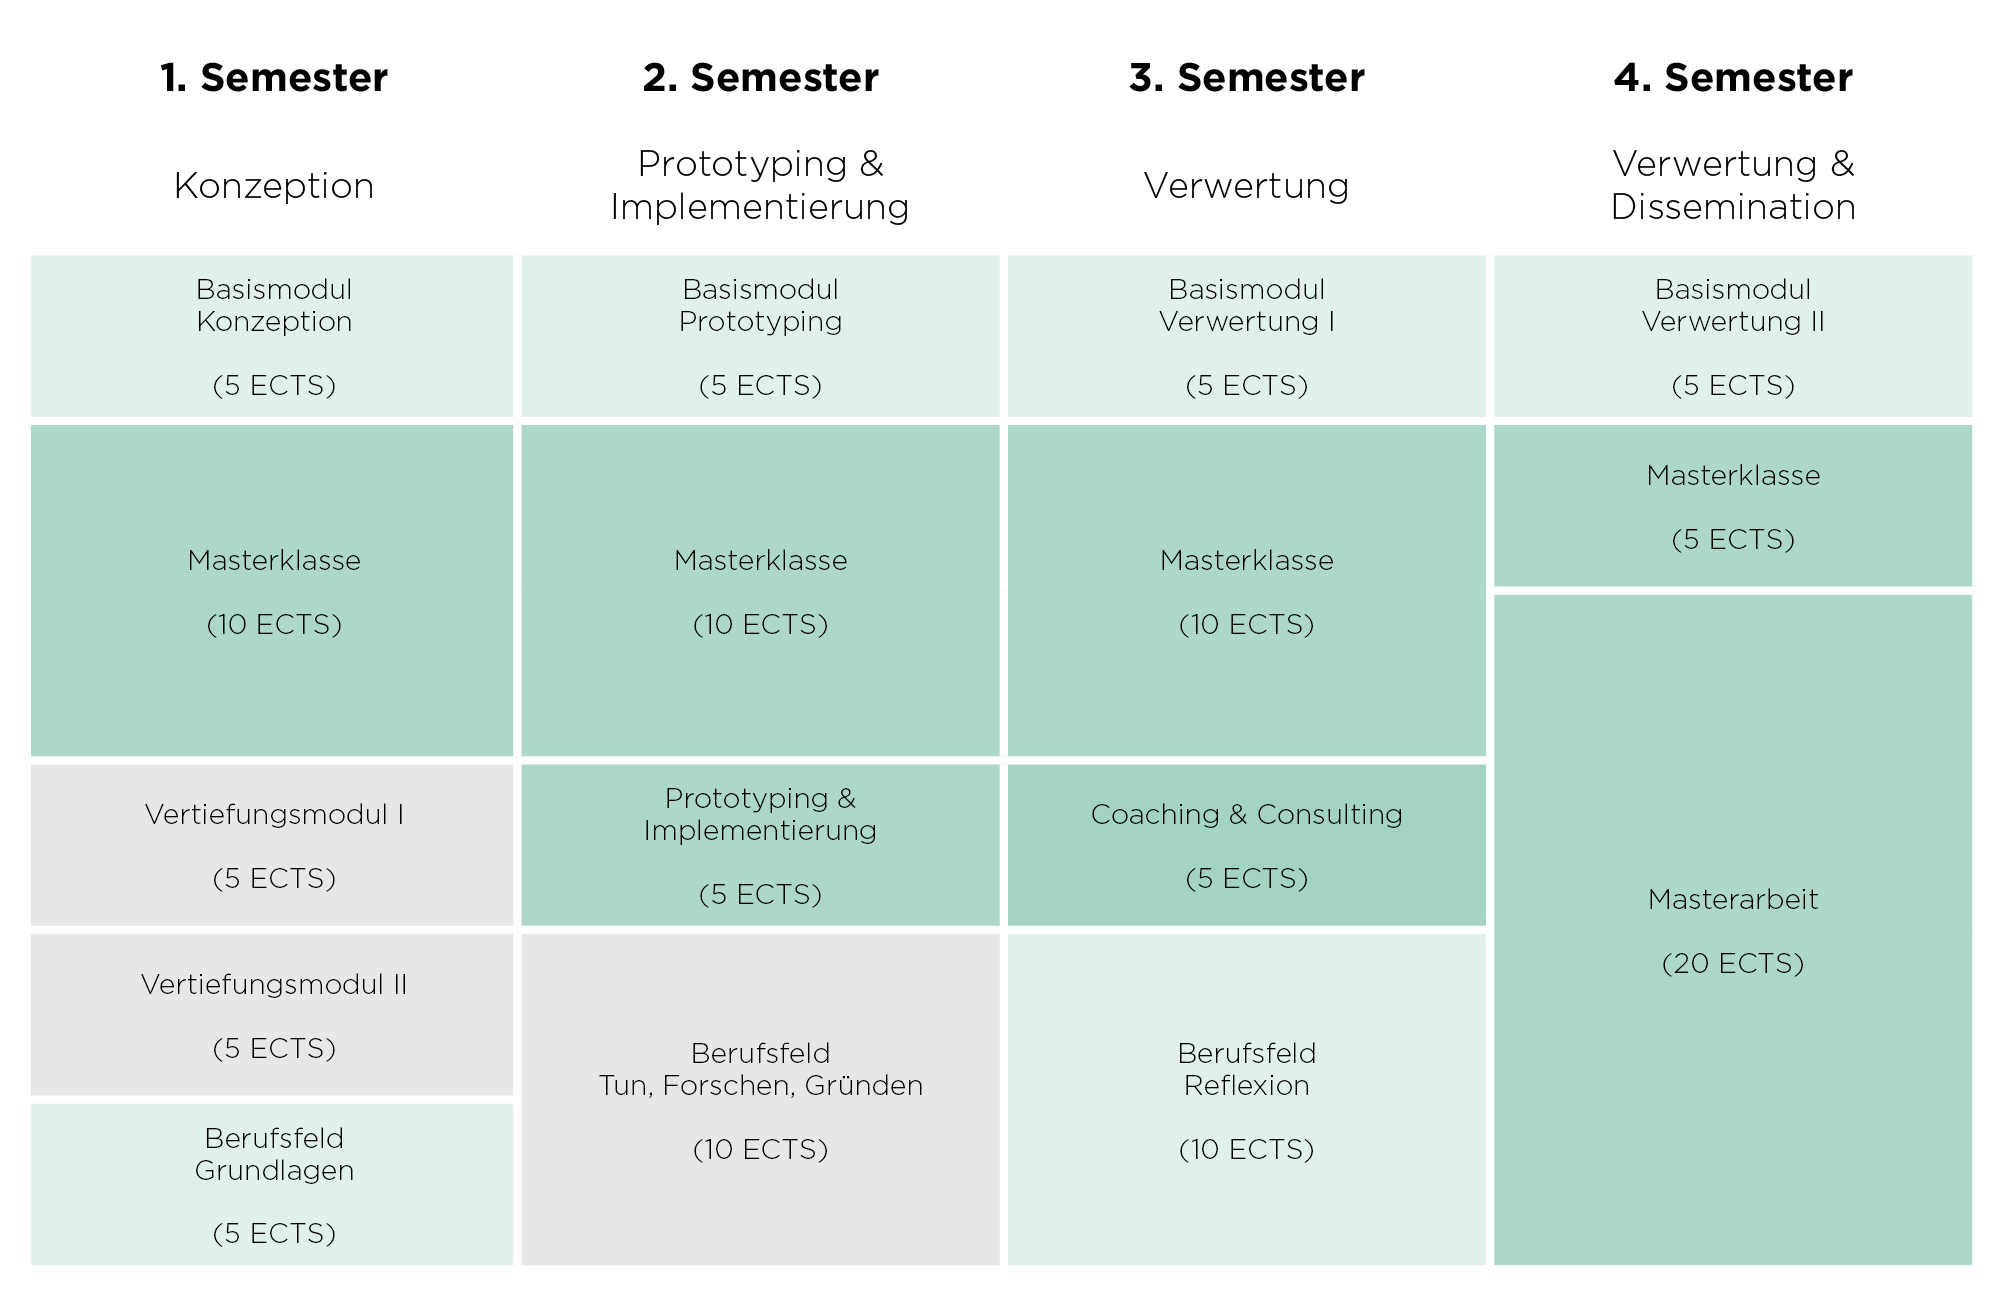2000x1300 pixels.
Task: Select the 5 ECTS Masterklasse block
Action: click(x=1733, y=506)
